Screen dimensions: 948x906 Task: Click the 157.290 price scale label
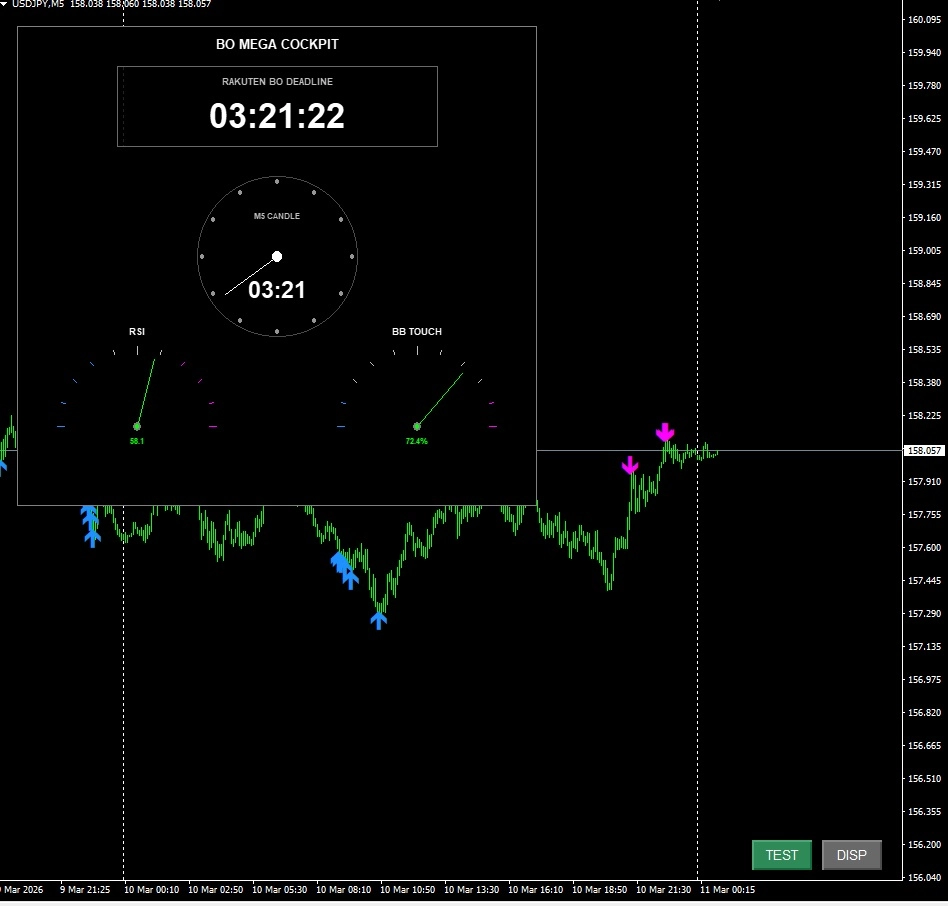pos(924,613)
